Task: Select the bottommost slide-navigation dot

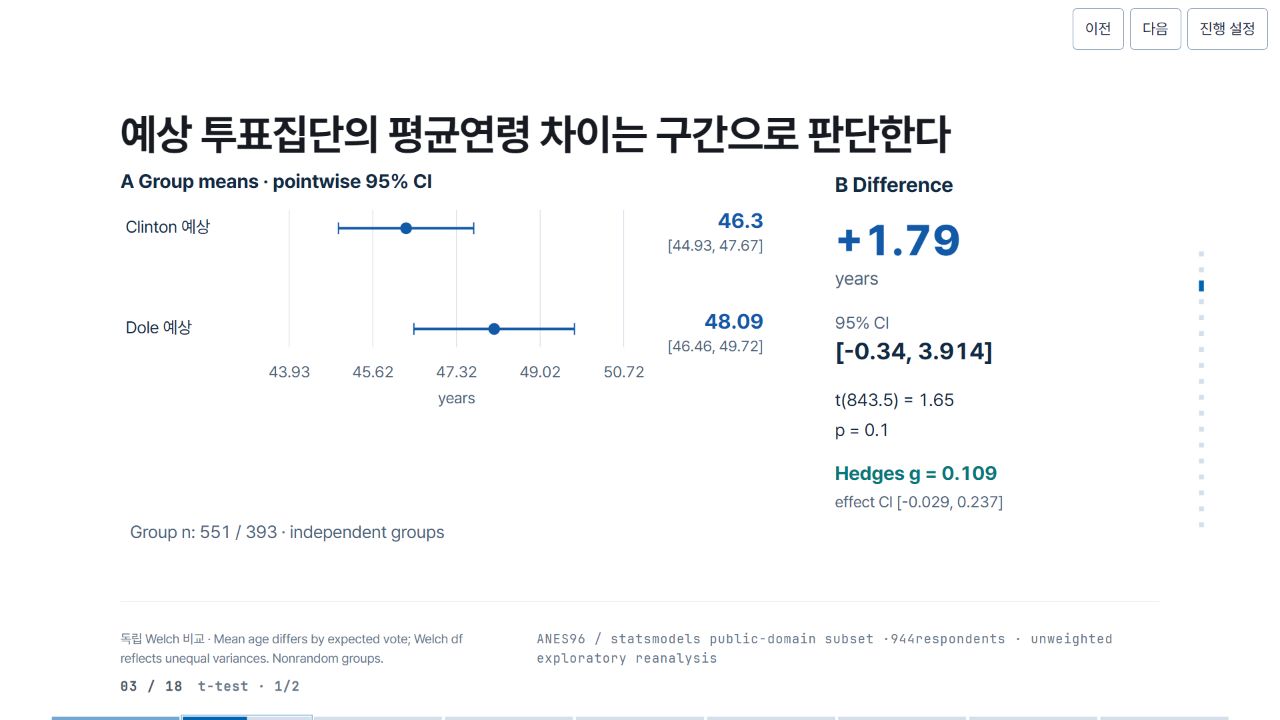Action: [x=1201, y=524]
